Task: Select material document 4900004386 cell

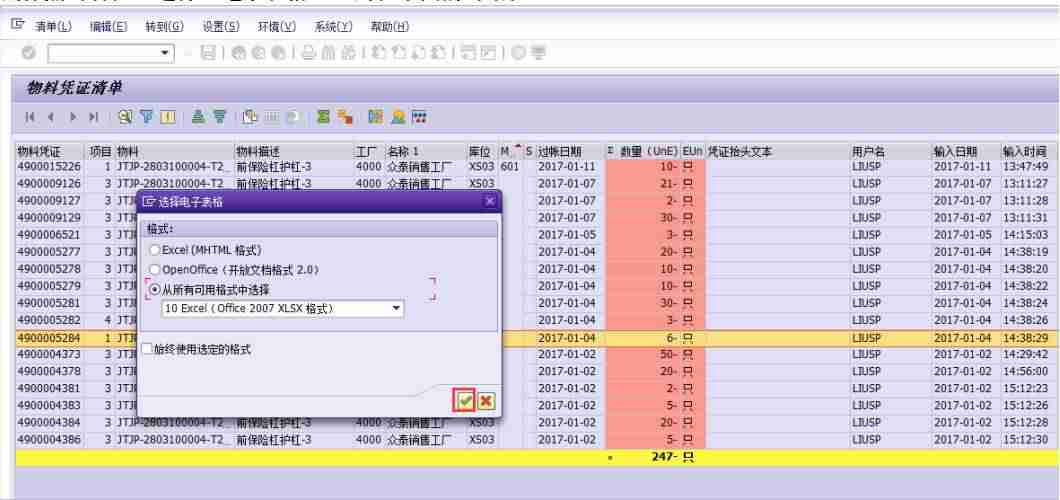Action: pyautogui.click(x=51, y=440)
